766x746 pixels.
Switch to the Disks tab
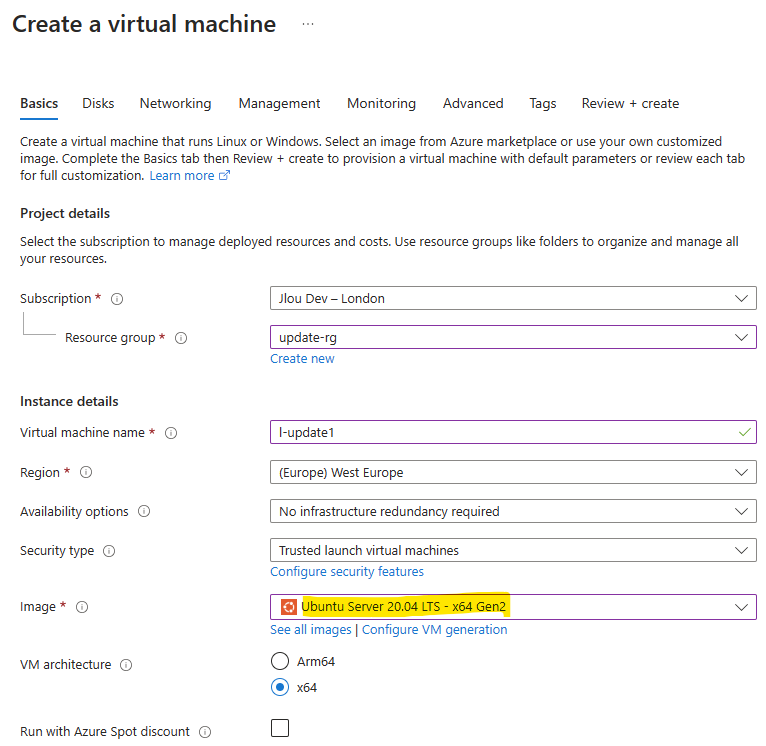[98, 104]
